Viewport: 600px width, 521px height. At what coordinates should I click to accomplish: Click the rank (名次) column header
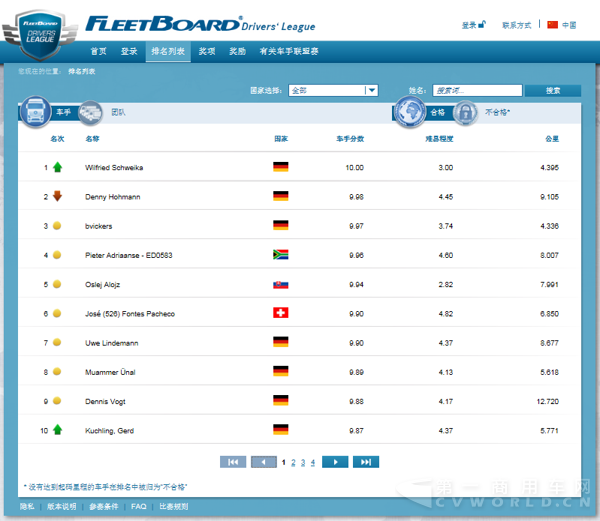click(x=57, y=139)
